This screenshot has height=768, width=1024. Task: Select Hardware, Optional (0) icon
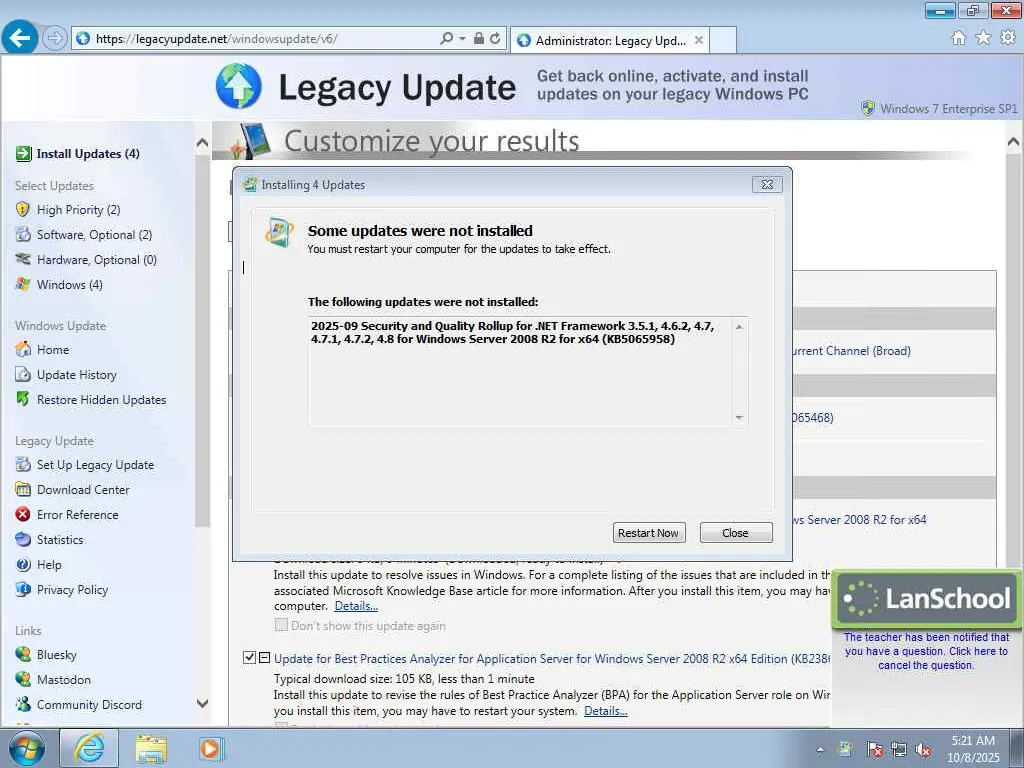click(x=23, y=259)
